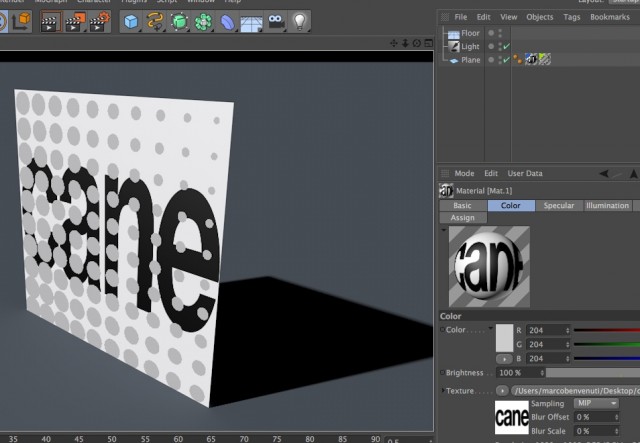The width and height of the screenshot is (640, 443).
Task: Switch to the Specular tab
Action: pyautogui.click(x=558, y=205)
